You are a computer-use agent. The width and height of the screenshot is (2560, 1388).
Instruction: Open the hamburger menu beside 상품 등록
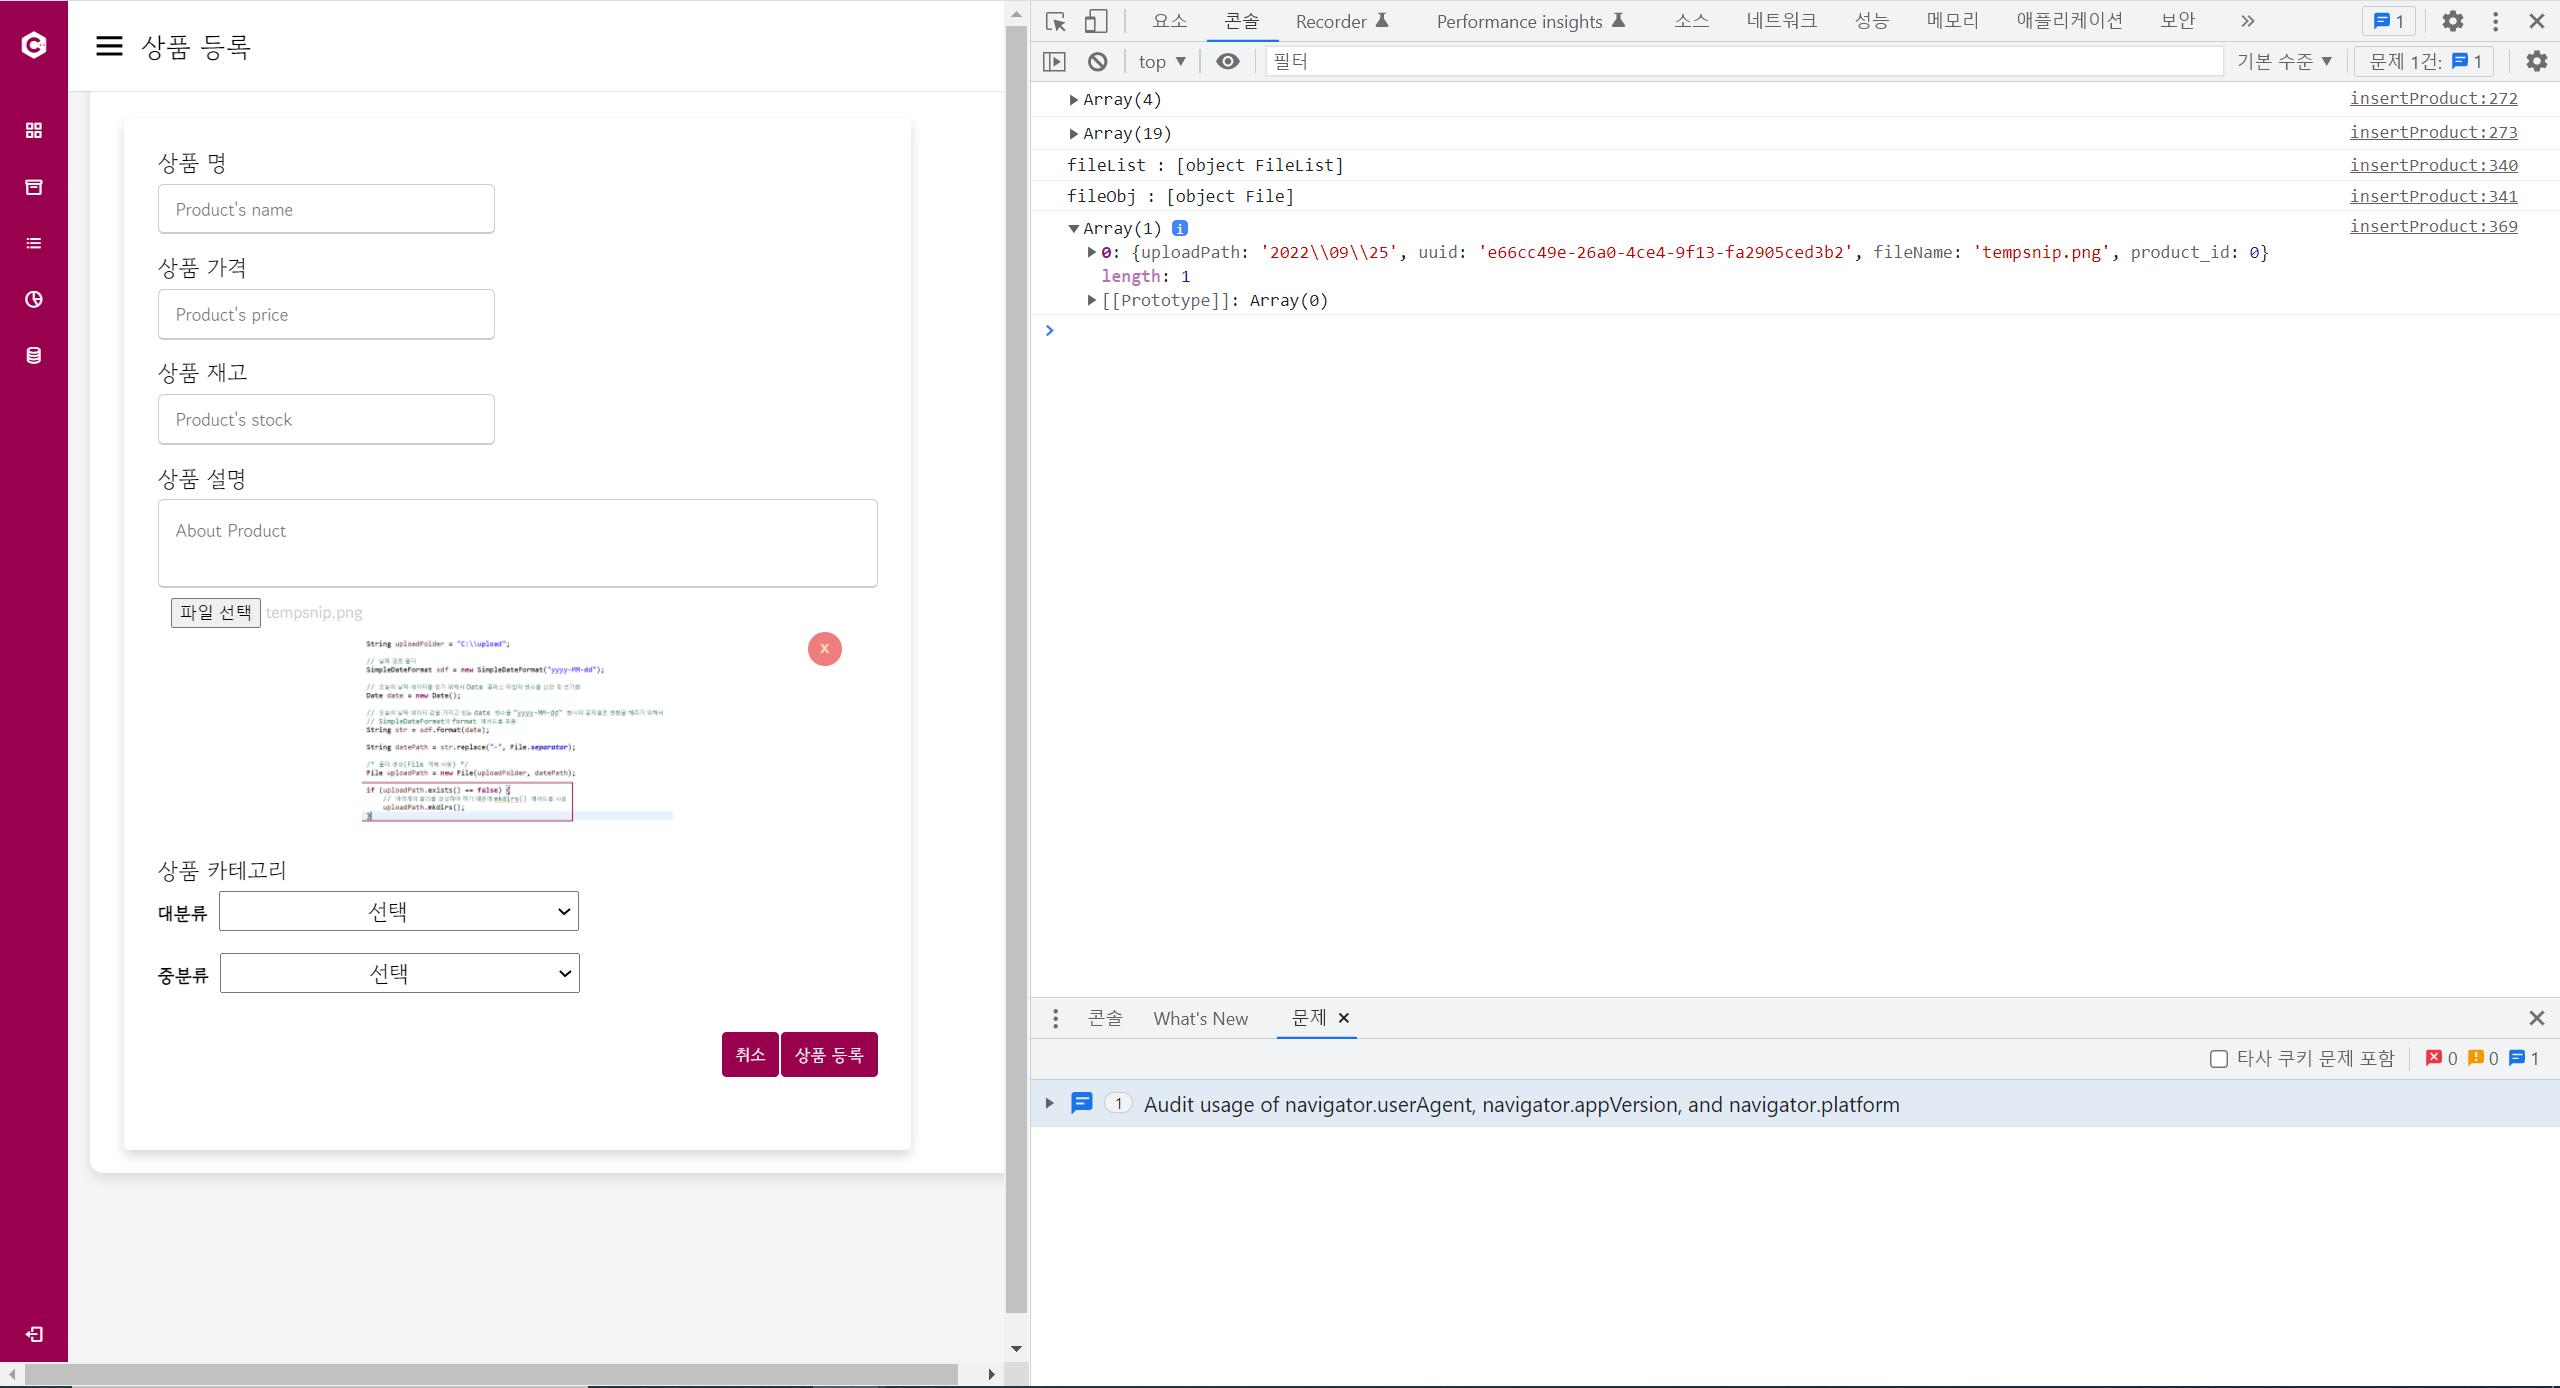tap(109, 46)
